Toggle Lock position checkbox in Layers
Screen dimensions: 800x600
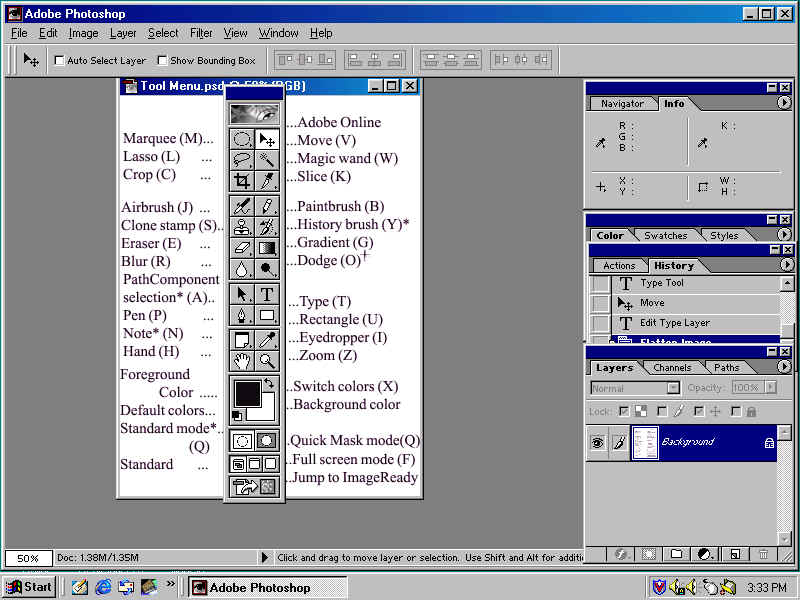tap(699, 411)
